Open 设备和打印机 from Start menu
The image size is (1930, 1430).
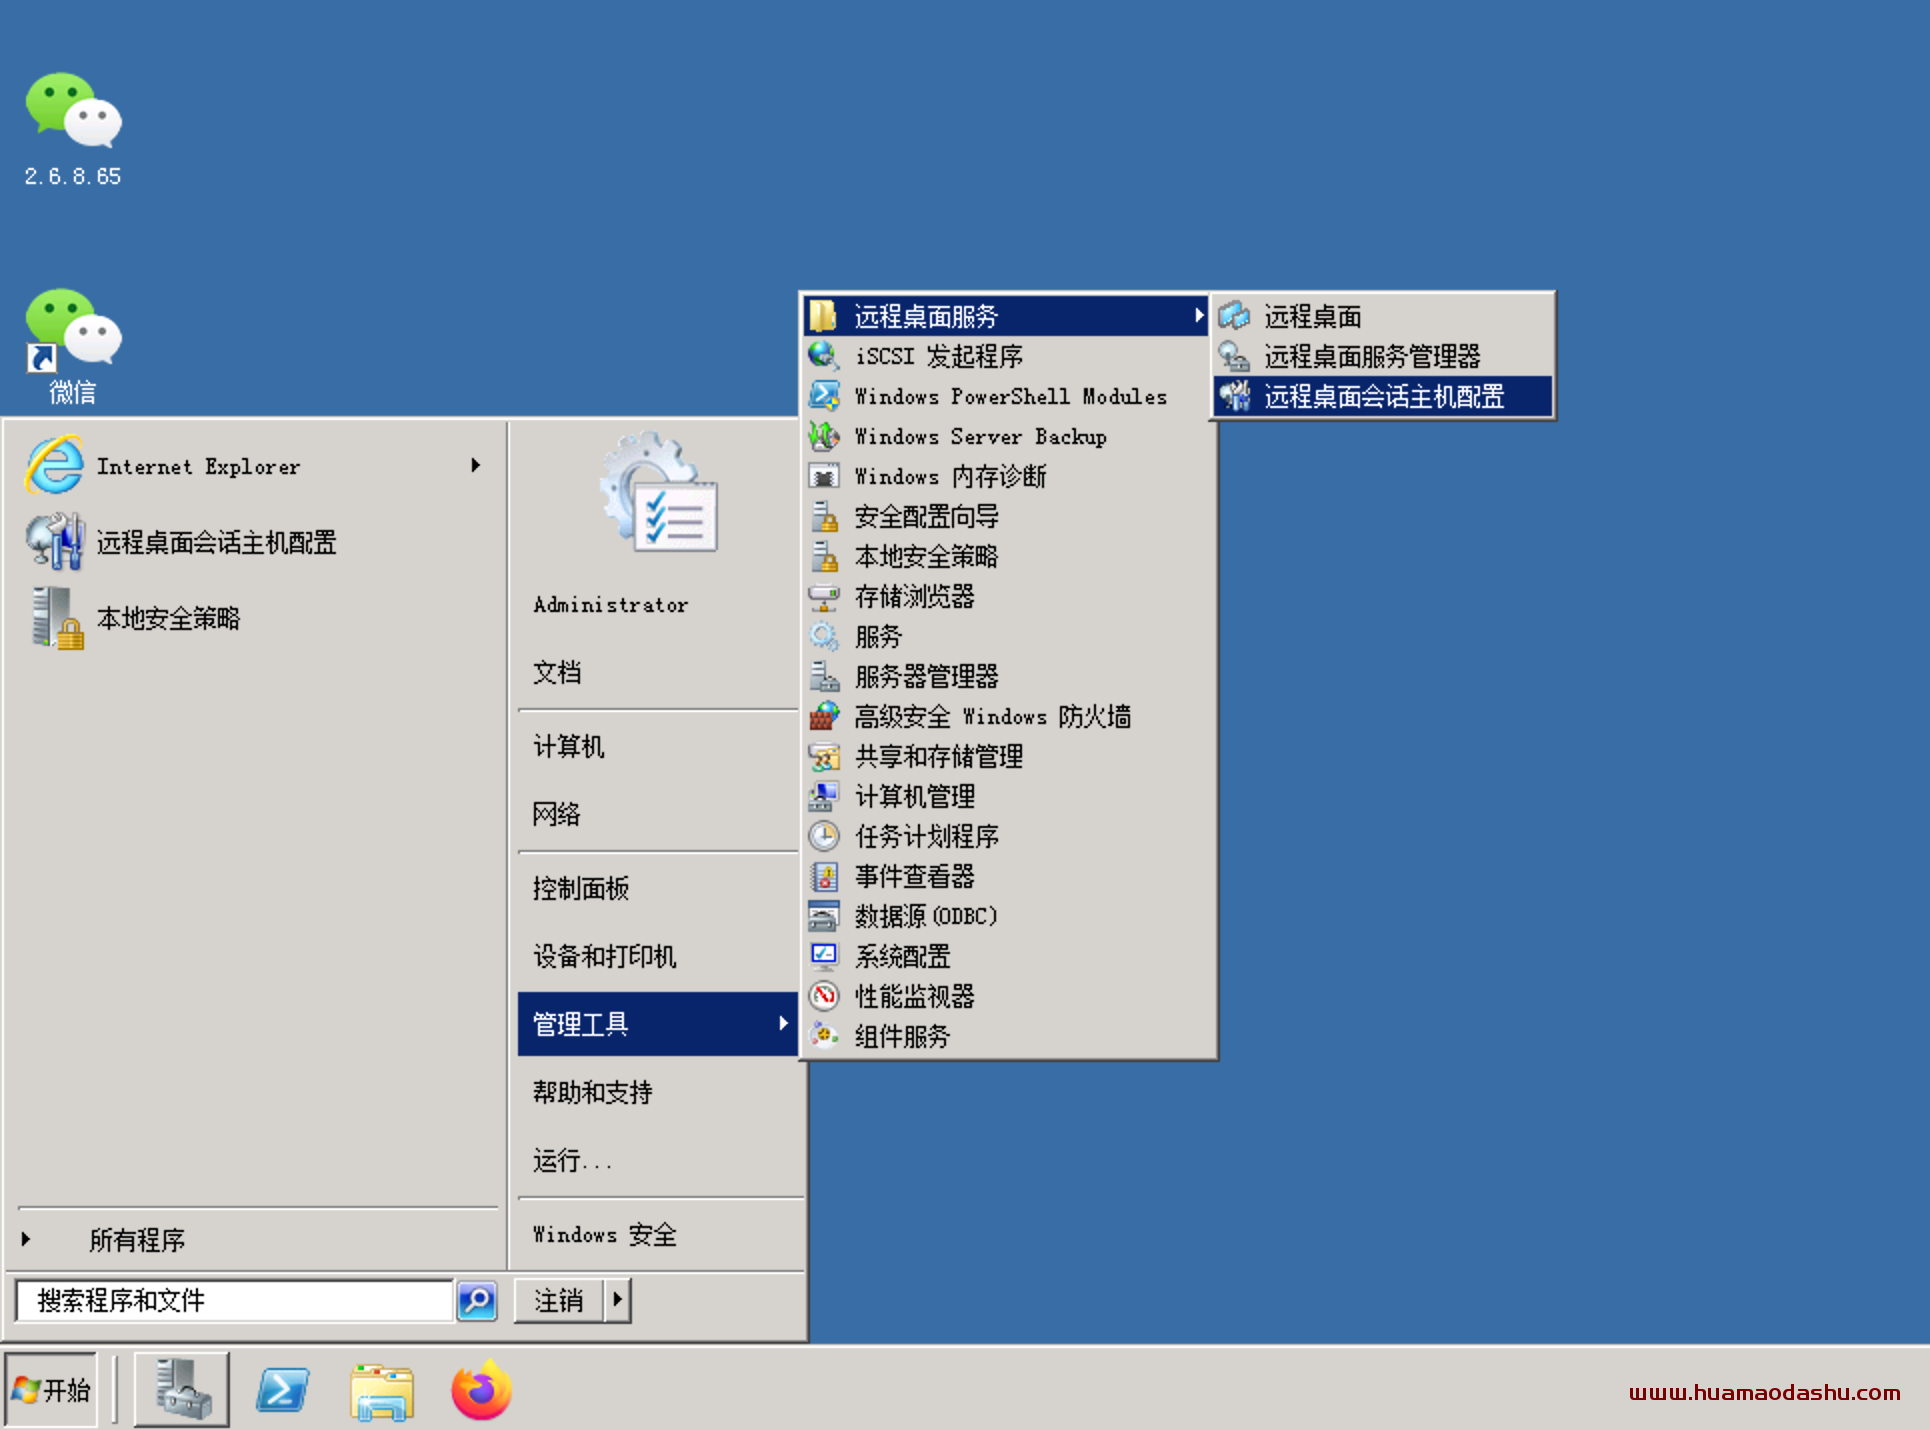point(605,956)
